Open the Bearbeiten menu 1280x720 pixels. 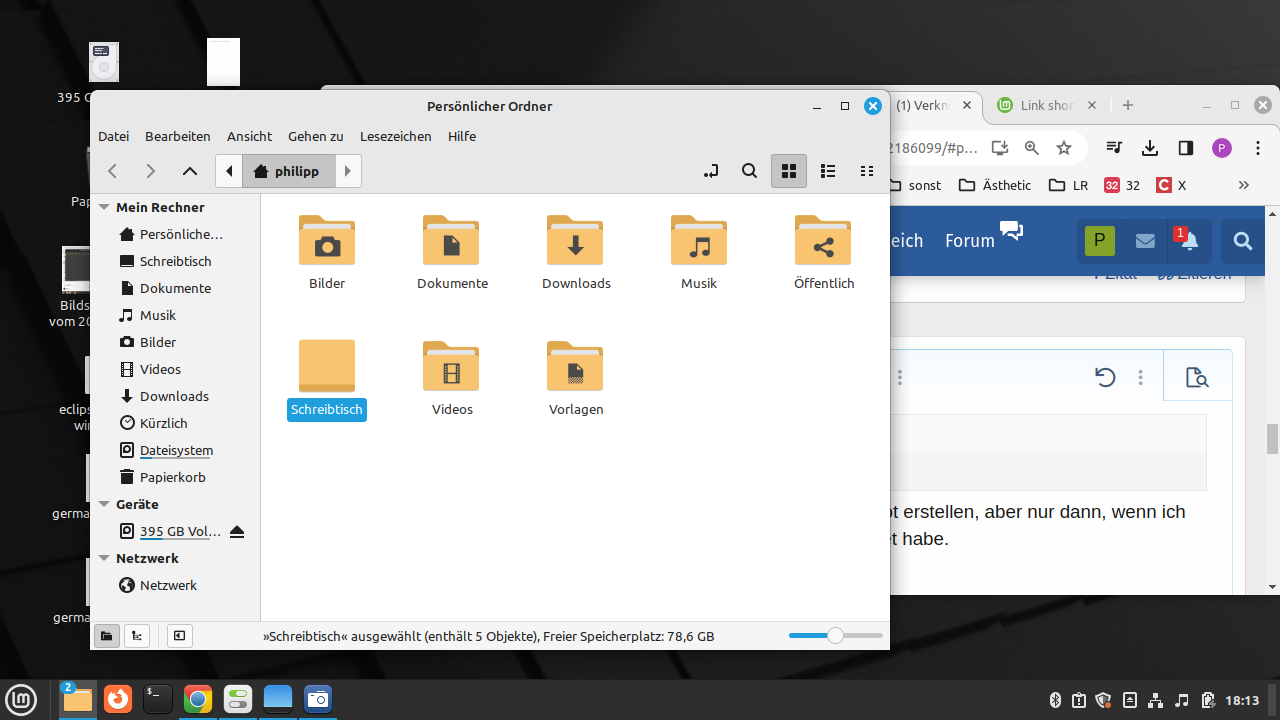[178, 136]
